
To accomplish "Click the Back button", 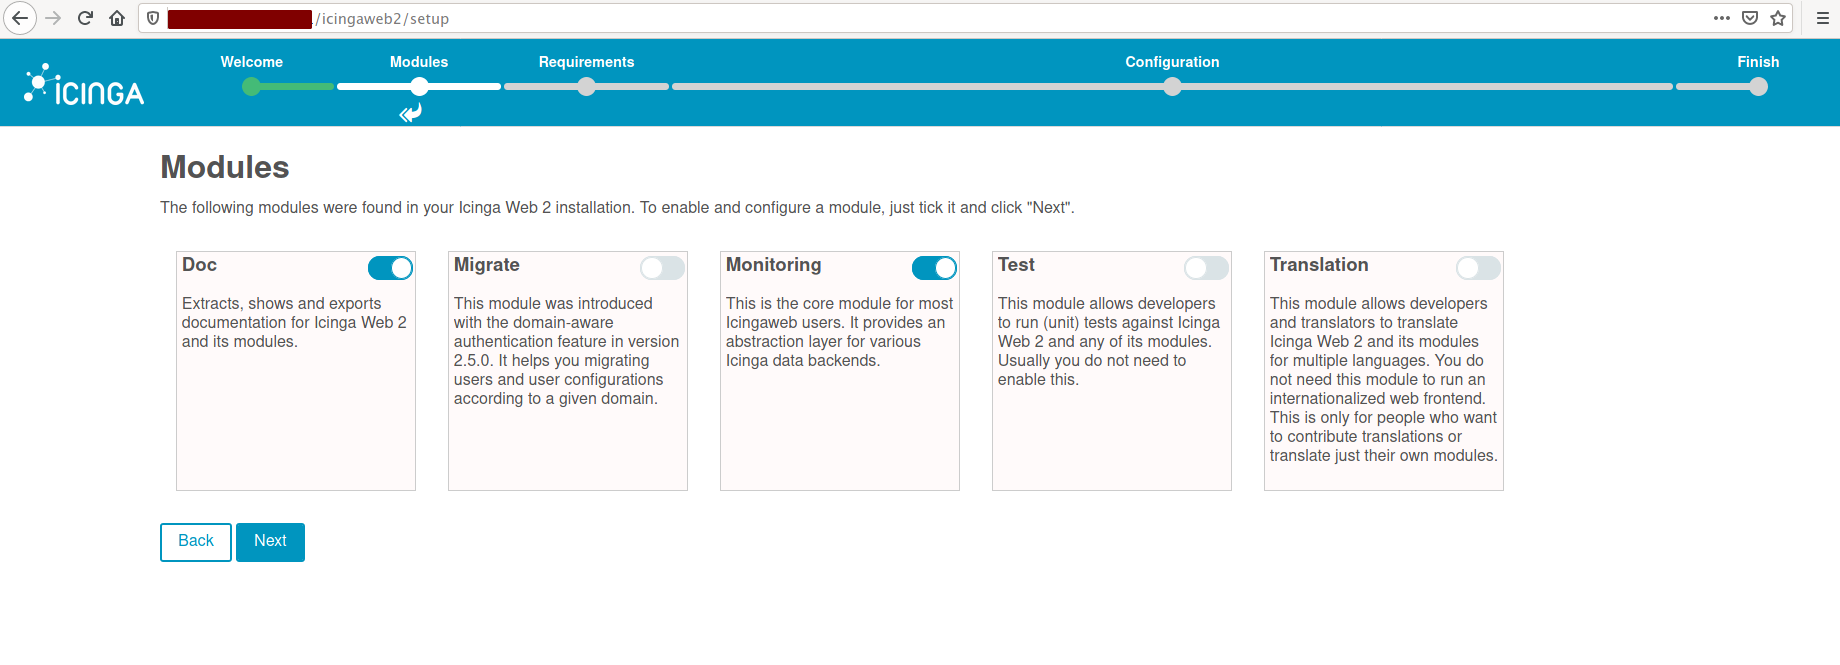I will click(x=196, y=542).
